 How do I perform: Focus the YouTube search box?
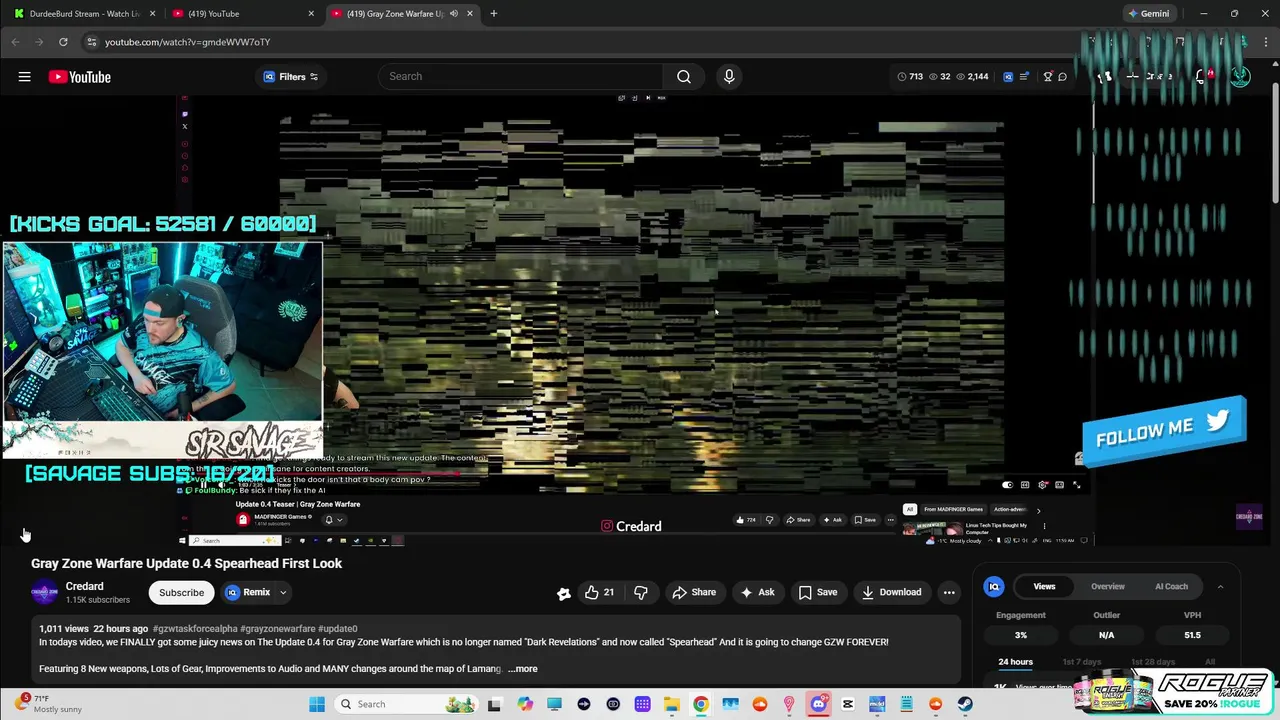[x=520, y=76]
